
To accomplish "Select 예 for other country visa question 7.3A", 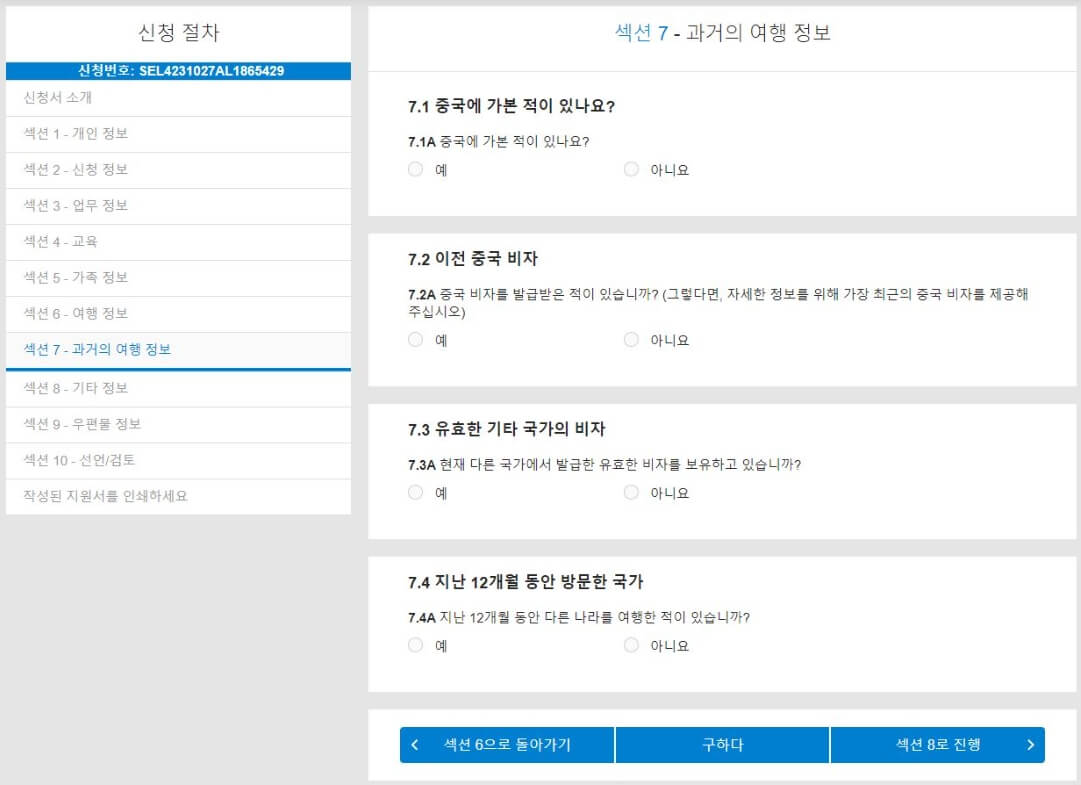I will click(415, 493).
